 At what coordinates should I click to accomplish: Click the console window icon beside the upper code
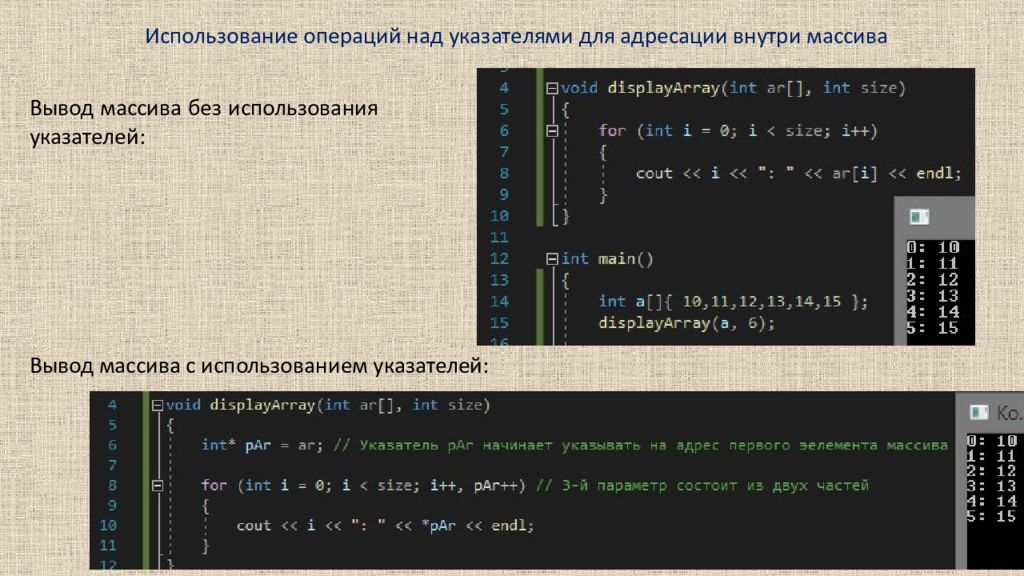(919, 216)
